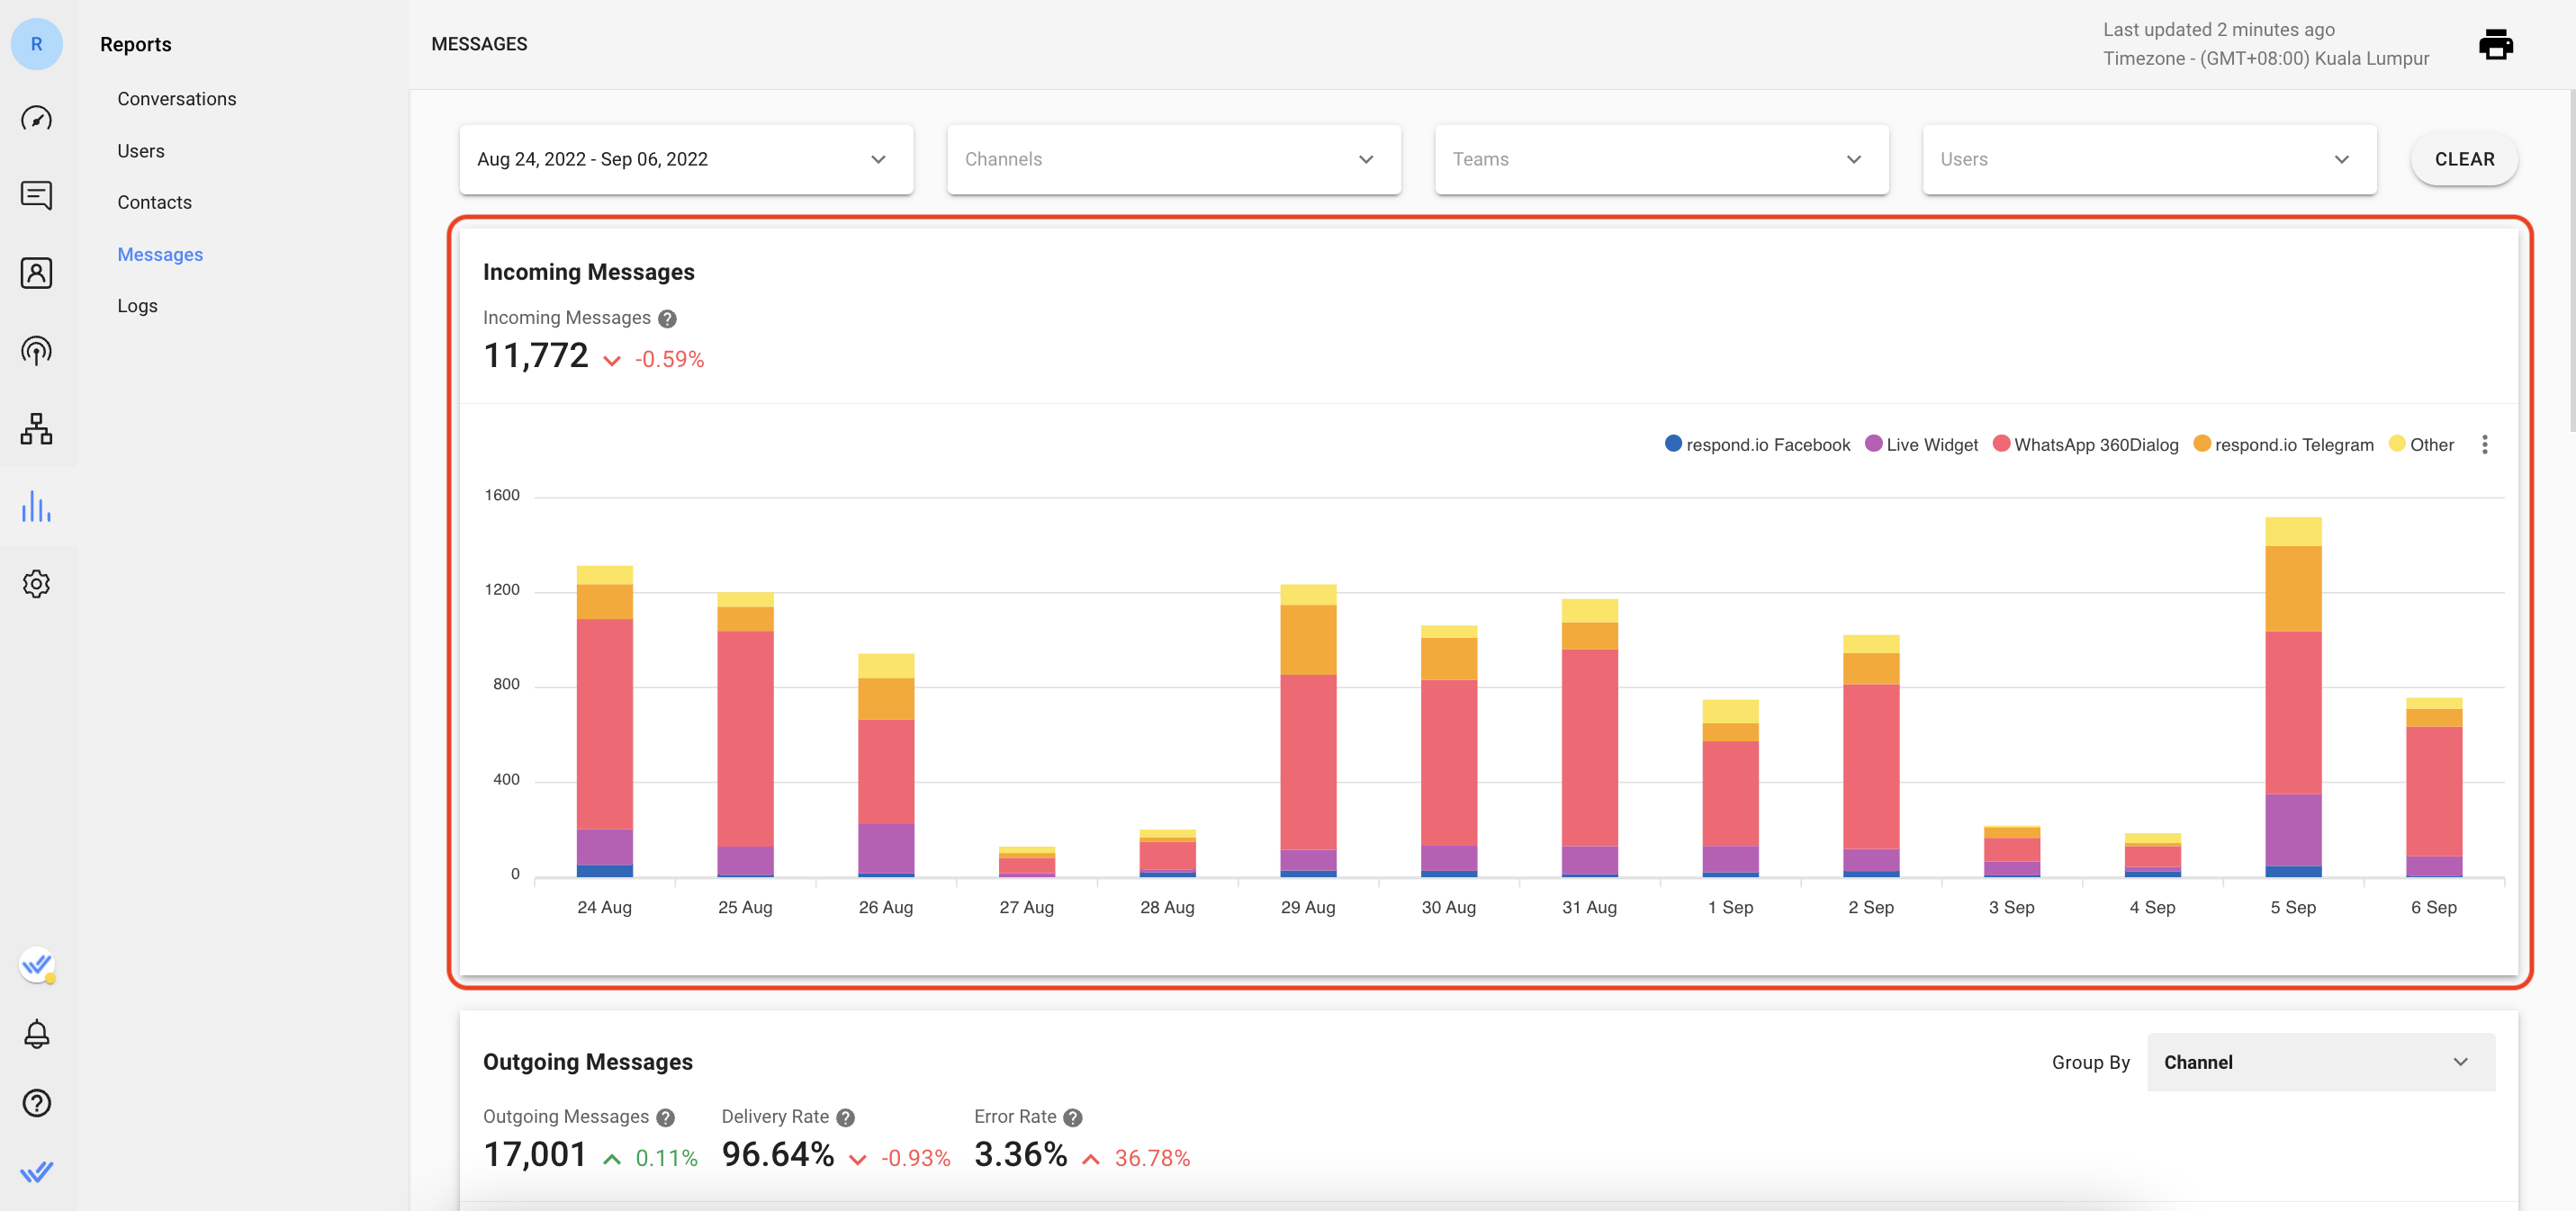Toggle the Other legend series
Image resolution: width=2576 pixels, height=1211 pixels.
tap(2421, 445)
